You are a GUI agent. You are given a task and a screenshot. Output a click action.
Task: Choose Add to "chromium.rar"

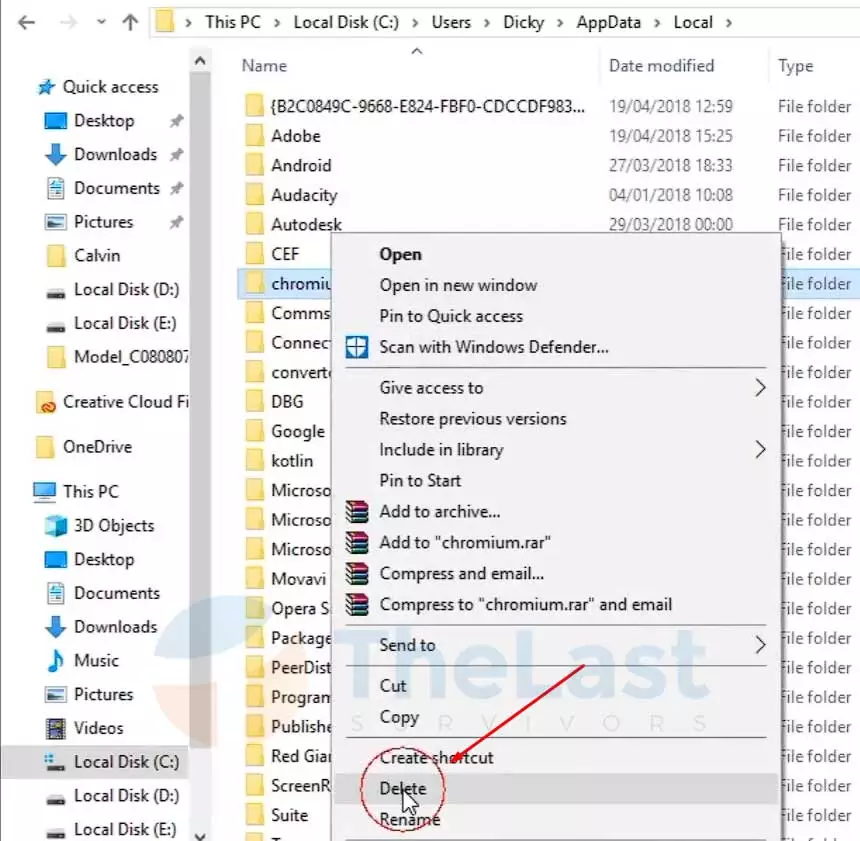(465, 543)
